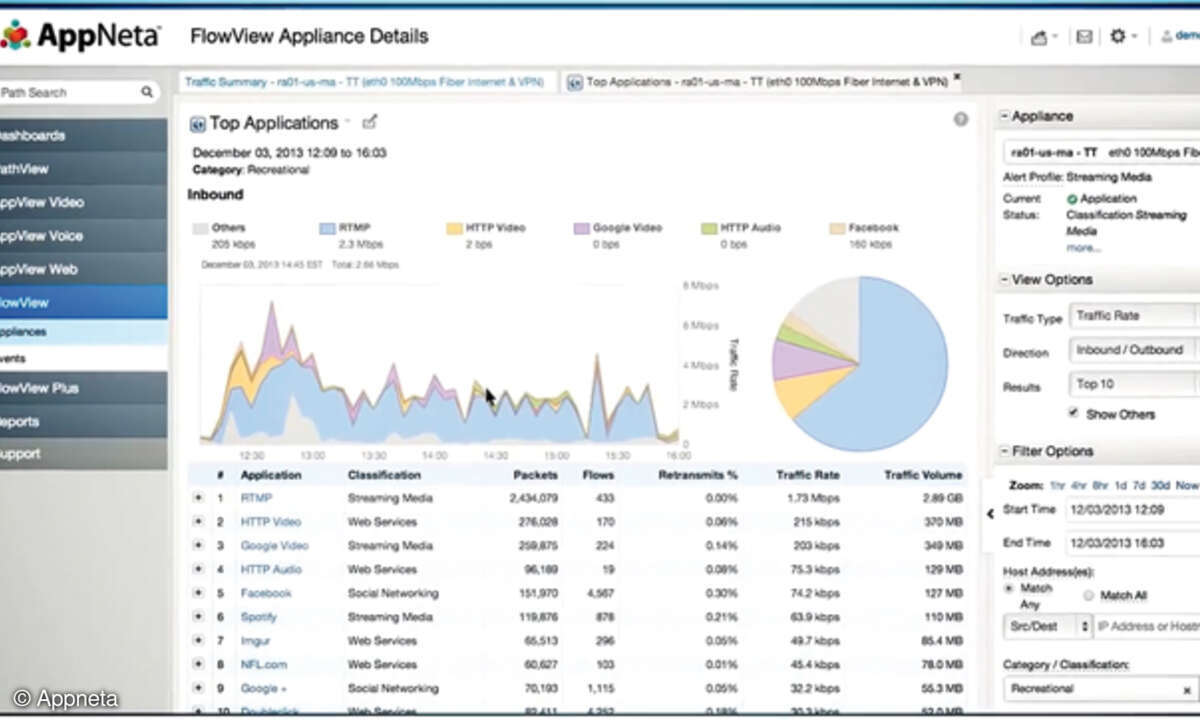1200x720 pixels.
Task: Collapse the View Options section
Action: click(1004, 280)
